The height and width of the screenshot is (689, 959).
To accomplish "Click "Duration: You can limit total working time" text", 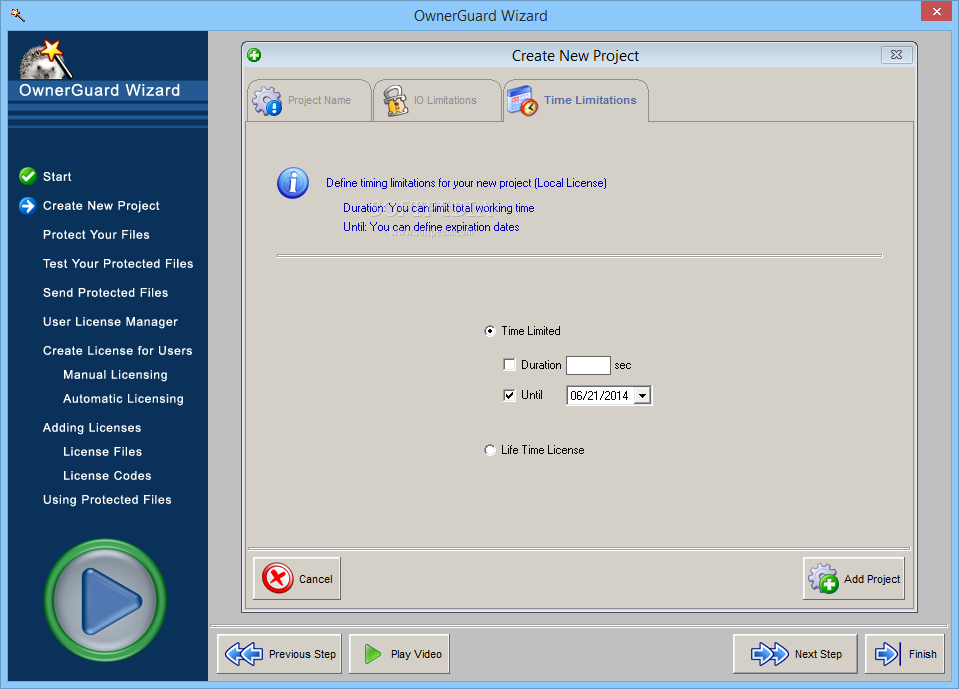I will (x=439, y=208).
